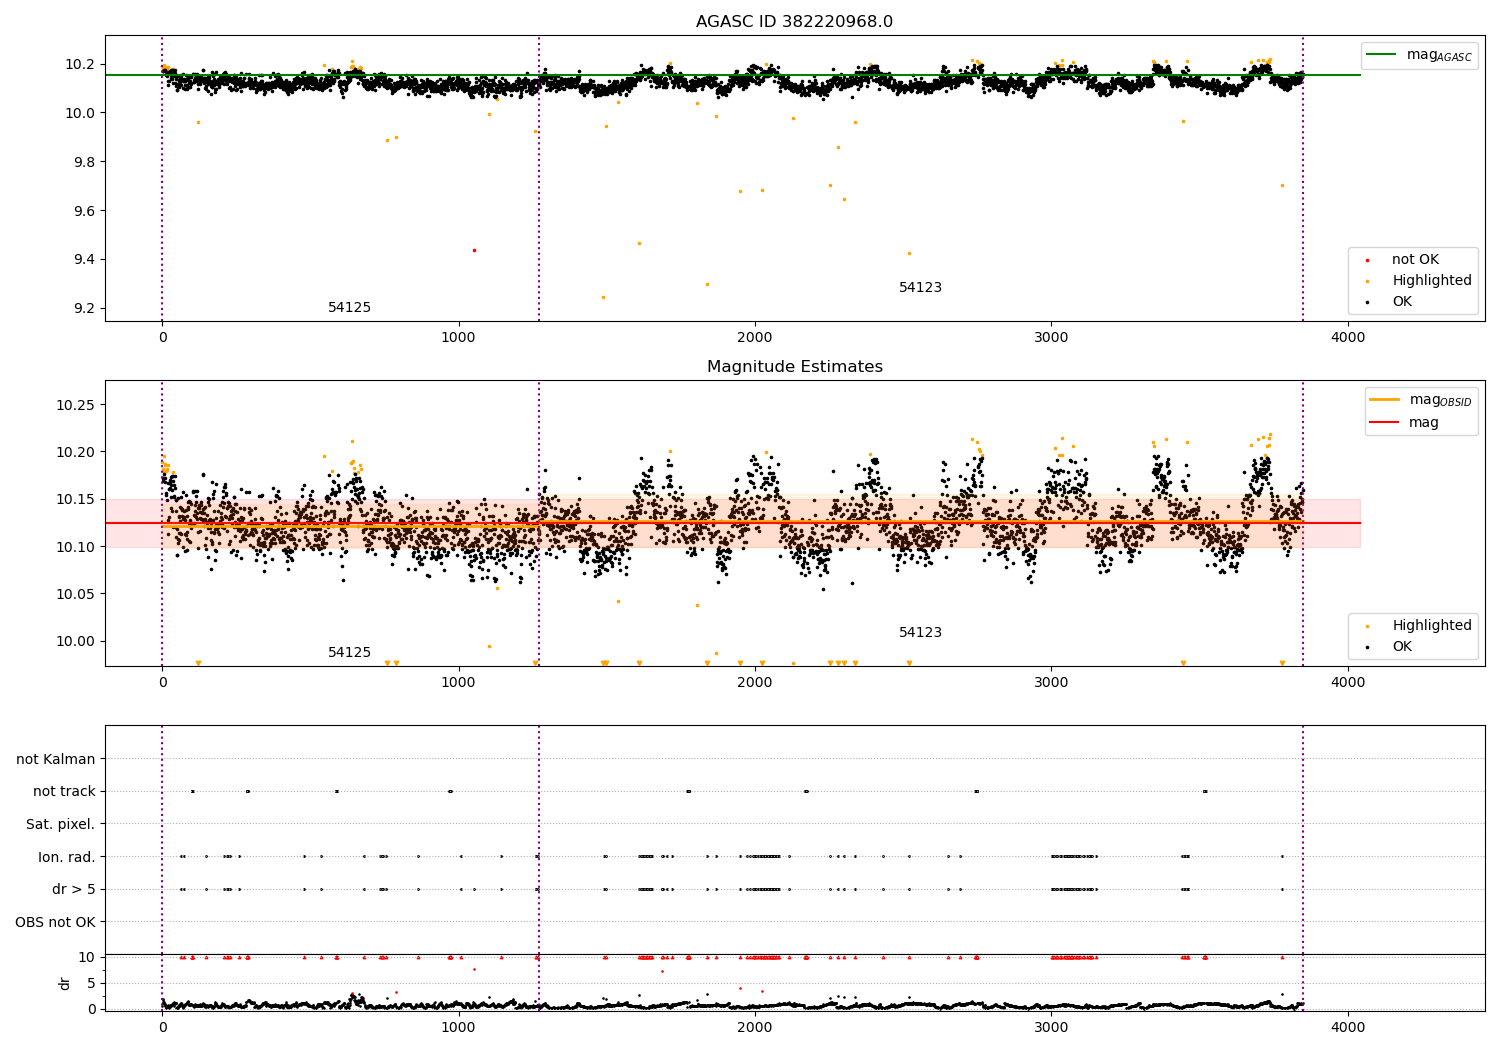1500x1050 pixels.
Task: Click the "Ion. rad." row label
Action: [67, 857]
